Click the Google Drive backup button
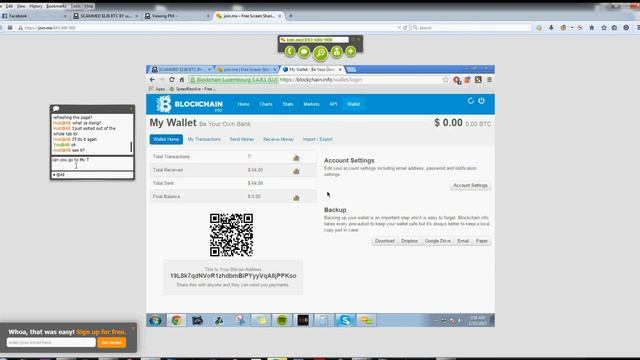The height and width of the screenshot is (360, 640). 438,241
